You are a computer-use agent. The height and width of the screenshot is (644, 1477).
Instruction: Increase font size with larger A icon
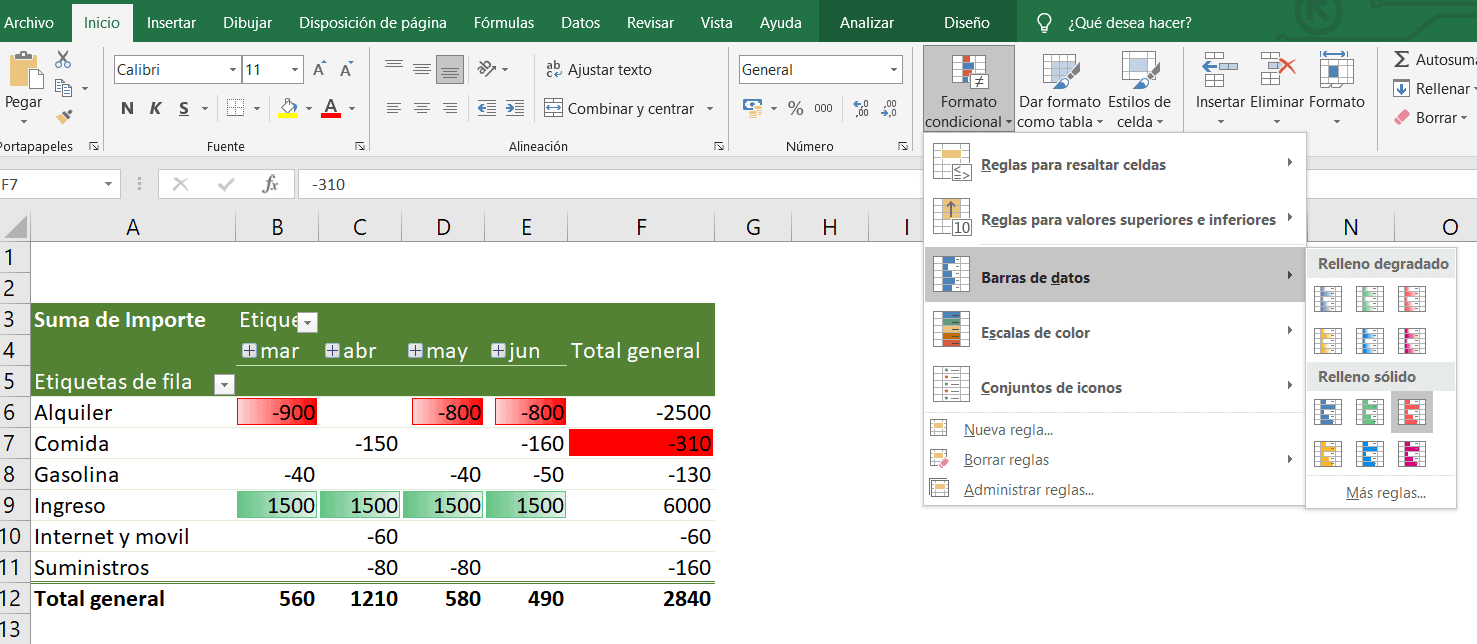pyautogui.click(x=319, y=70)
